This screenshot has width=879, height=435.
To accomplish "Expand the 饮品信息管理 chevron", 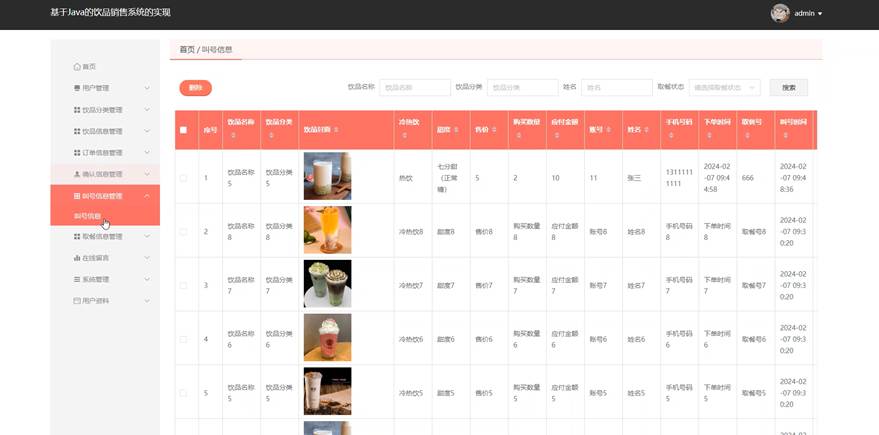I will [147, 131].
